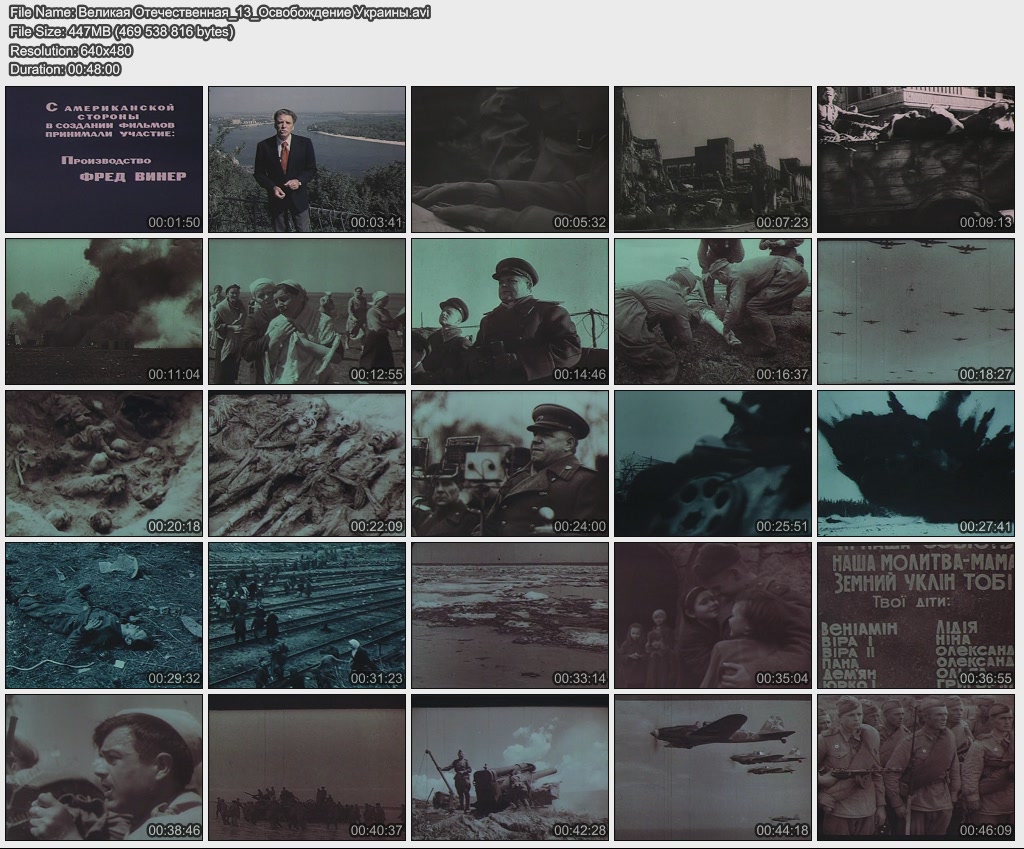Open the explosion smoke thumbnail at 00:11:04
Image resolution: width=1024 pixels, height=849 pixels.
pos(104,311)
